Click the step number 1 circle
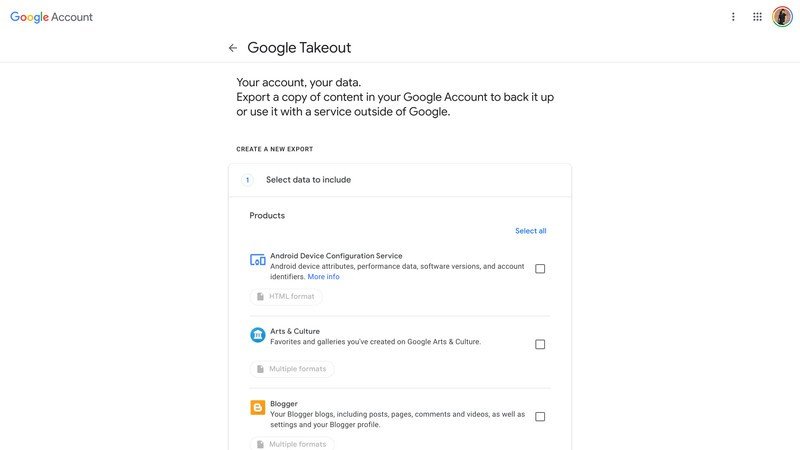The height and width of the screenshot is (450, 800). (x=248, y=180)
